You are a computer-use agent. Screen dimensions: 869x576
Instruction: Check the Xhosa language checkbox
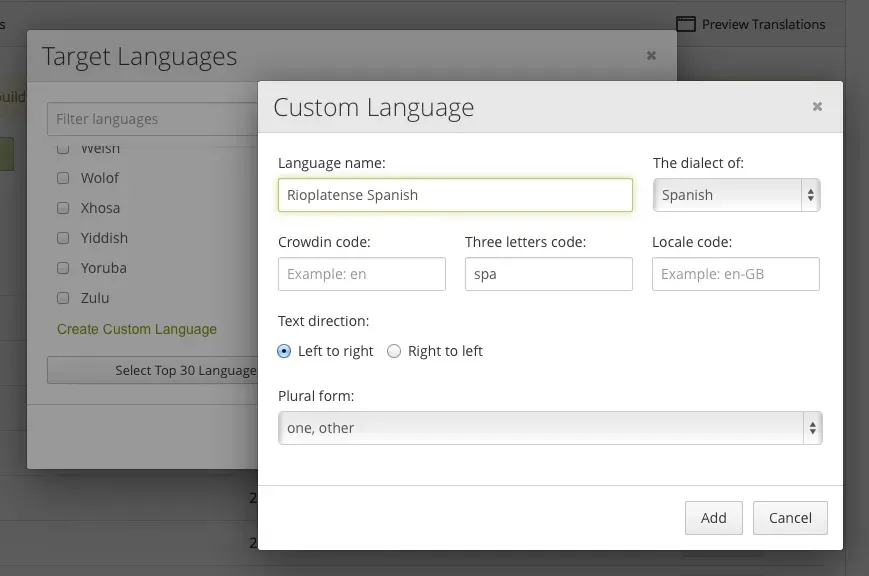[x=62, y=207]
